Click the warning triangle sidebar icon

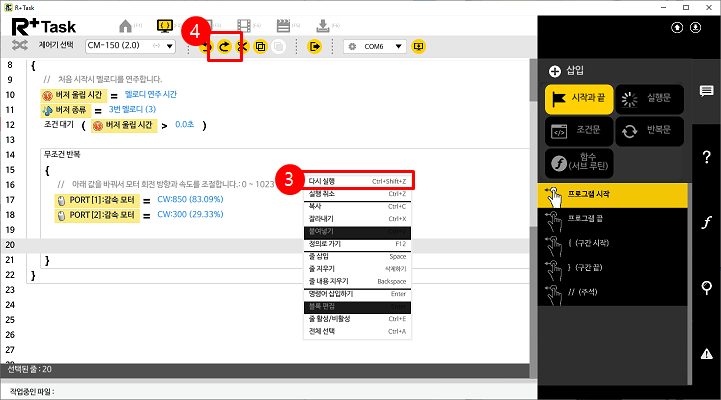tap(706, 353)
